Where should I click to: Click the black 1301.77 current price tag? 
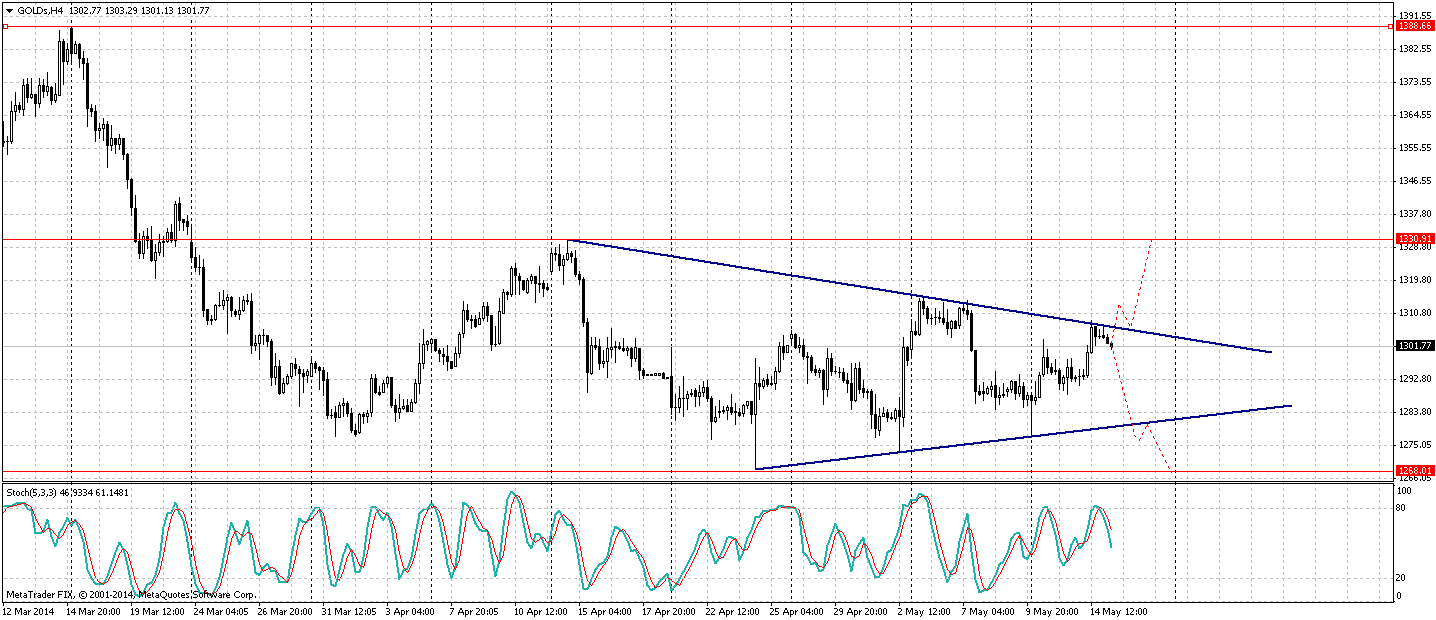pyautogui.click(x=1414, y=346)
